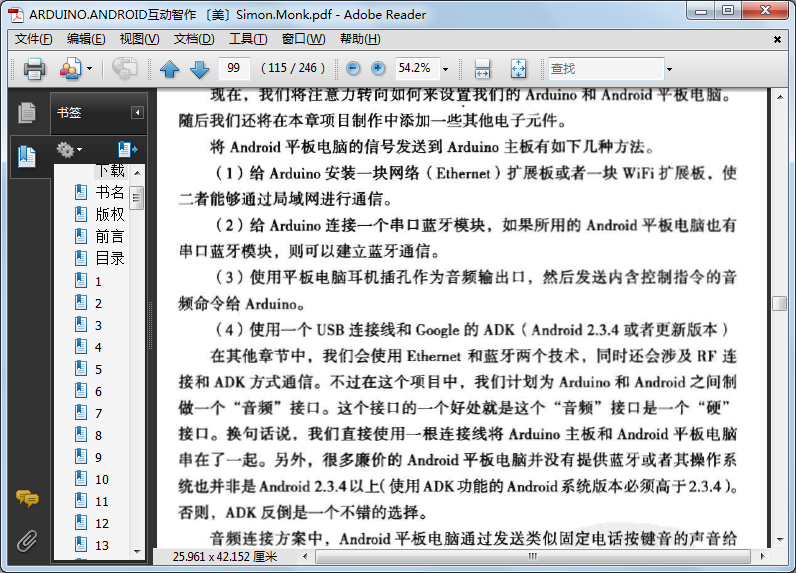
Task: Open the dropdown arrow beside the collaborate icon
Action: click(x=89, y=69)
